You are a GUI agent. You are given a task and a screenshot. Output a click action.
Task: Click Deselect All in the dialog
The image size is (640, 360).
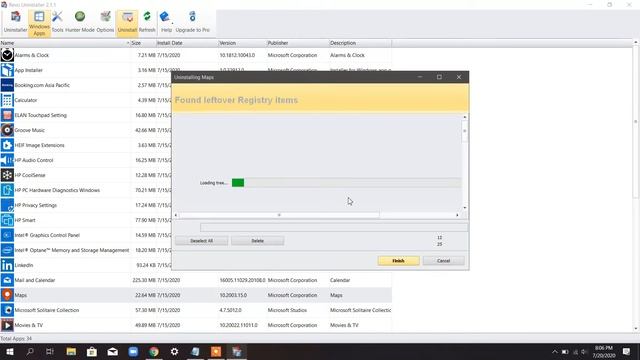(202, 241)
